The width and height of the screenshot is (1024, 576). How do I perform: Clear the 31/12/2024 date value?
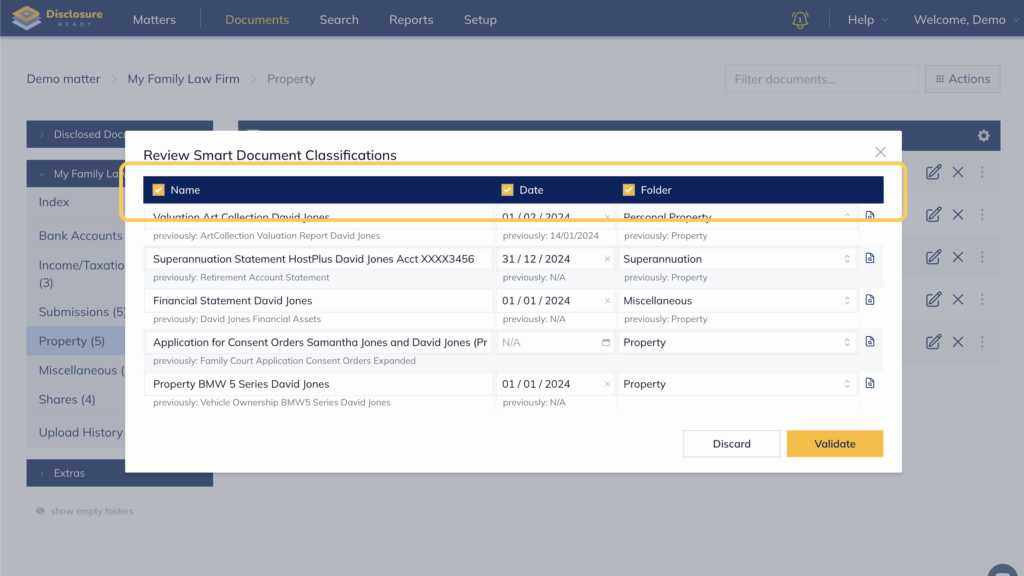(607, 259)
